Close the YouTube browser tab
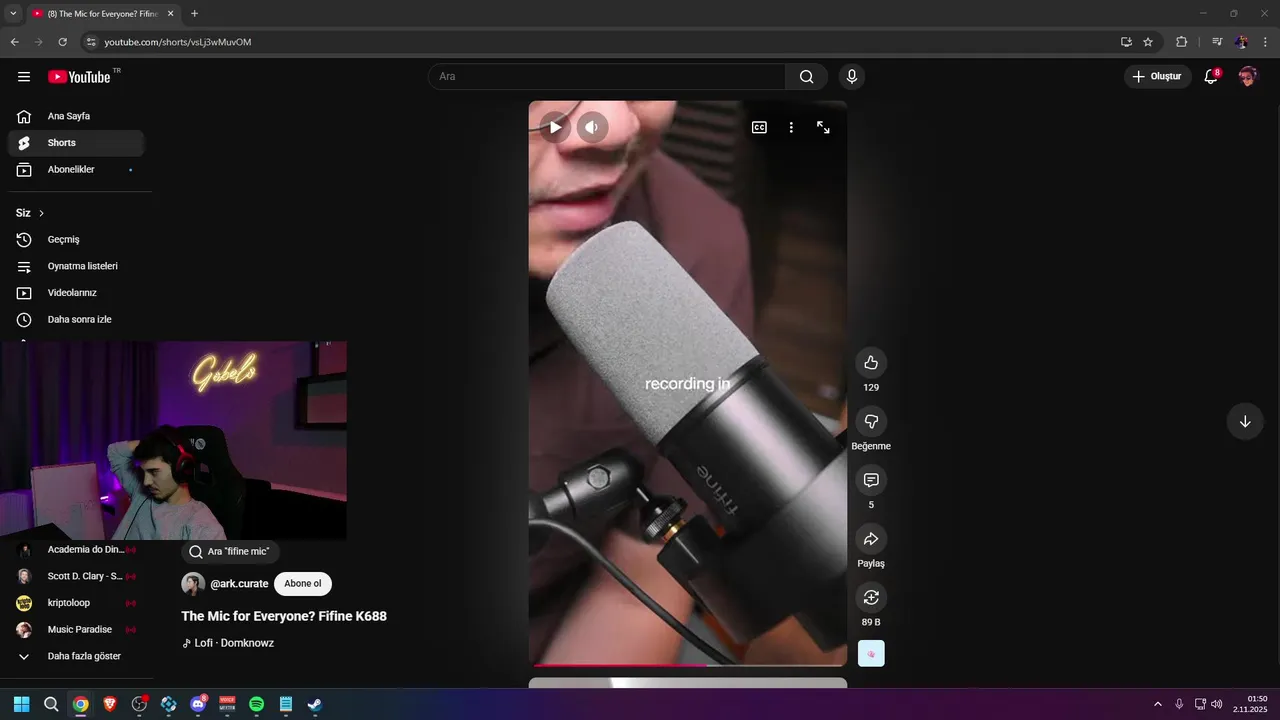This screenshot has height=720, width=1280. 170,14
